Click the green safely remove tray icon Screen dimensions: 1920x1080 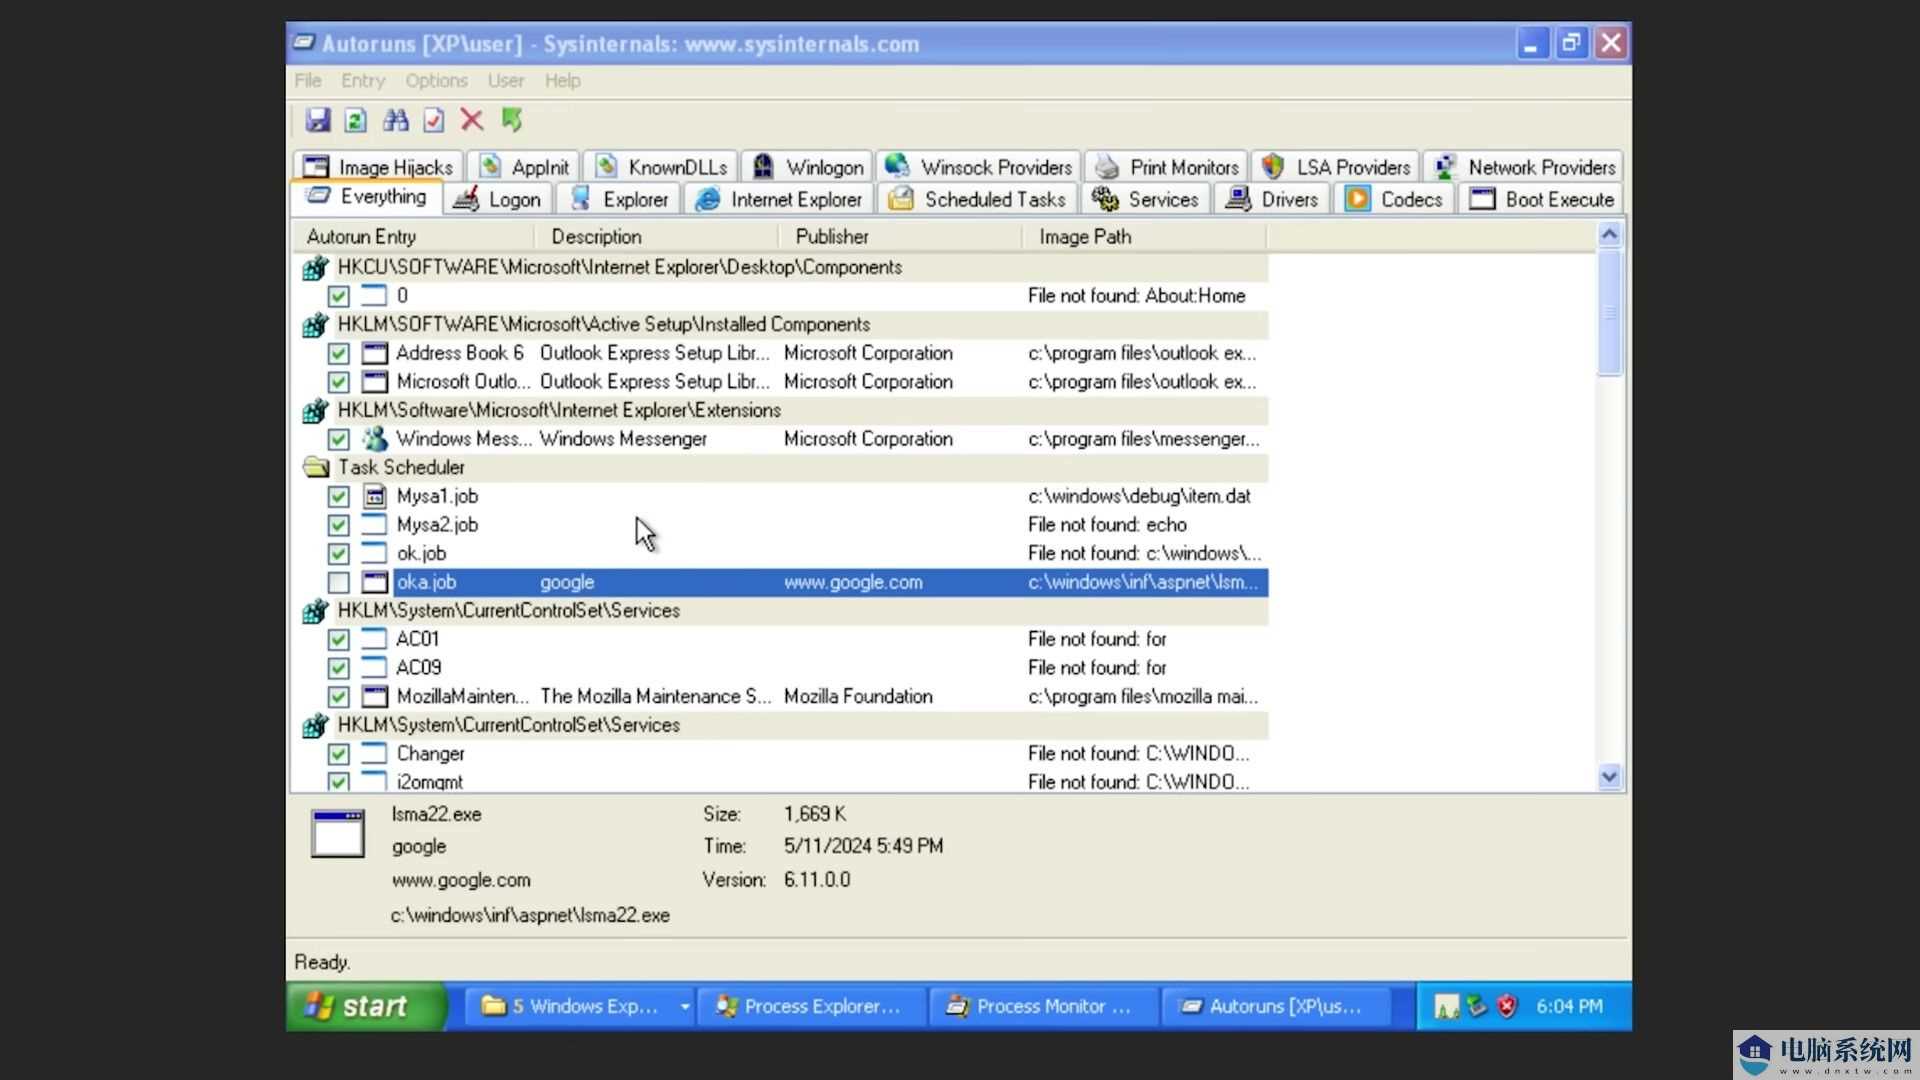point(1477,1006)
